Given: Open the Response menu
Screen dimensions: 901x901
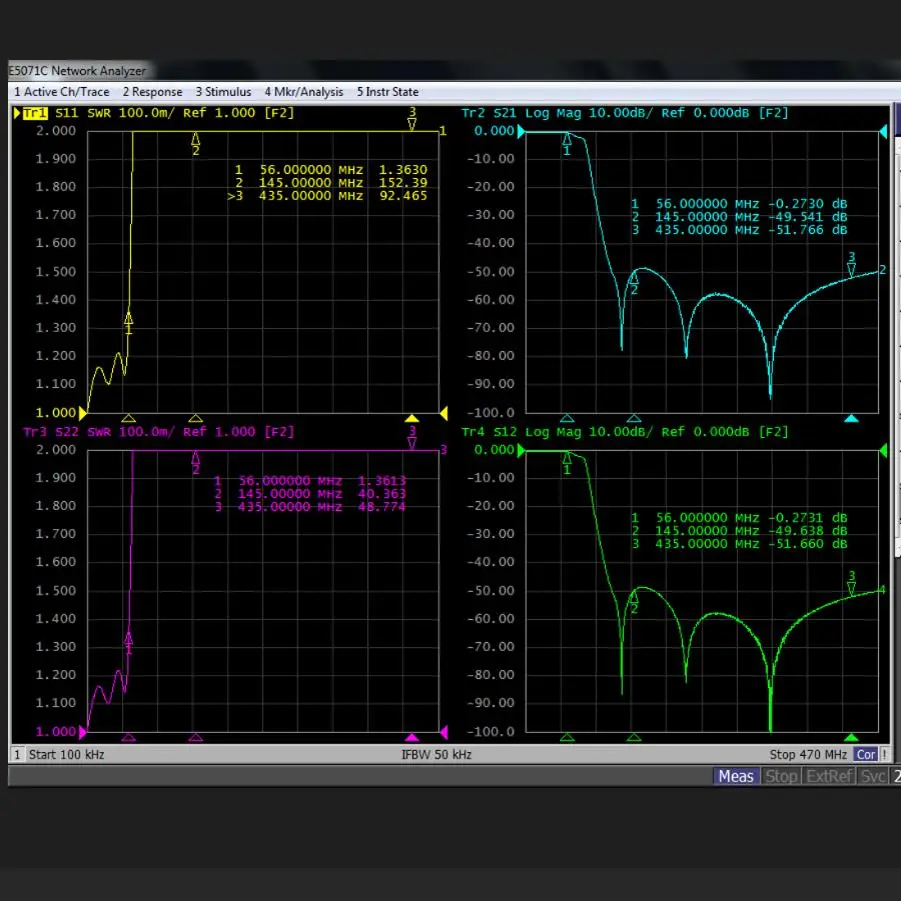Looking at the screenshot, I should (x=153, y=92).
